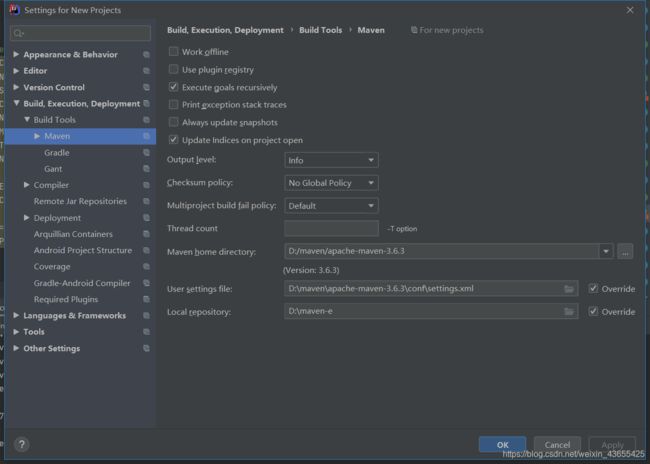The image size is (650, 464).
Task: Expand the Editor tree arrow
Action: [16, 71]
